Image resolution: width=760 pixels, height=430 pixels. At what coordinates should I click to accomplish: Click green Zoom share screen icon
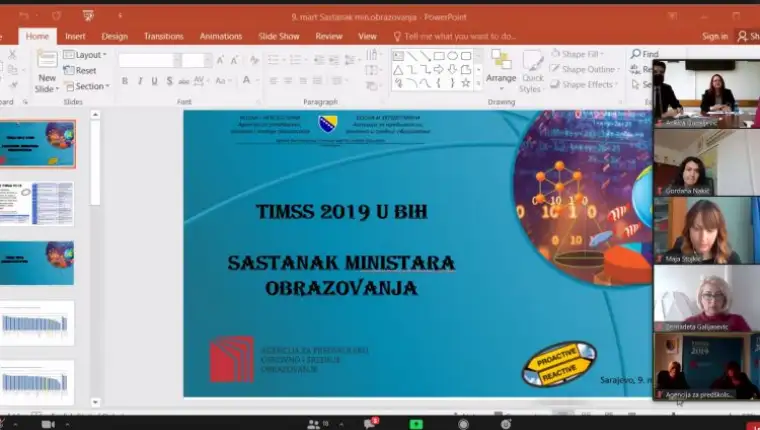[416, 424]
